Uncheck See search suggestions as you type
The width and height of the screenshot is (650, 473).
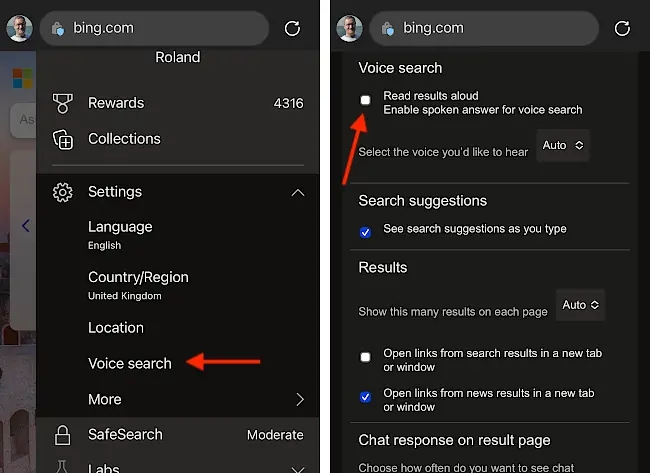[365, 232]
